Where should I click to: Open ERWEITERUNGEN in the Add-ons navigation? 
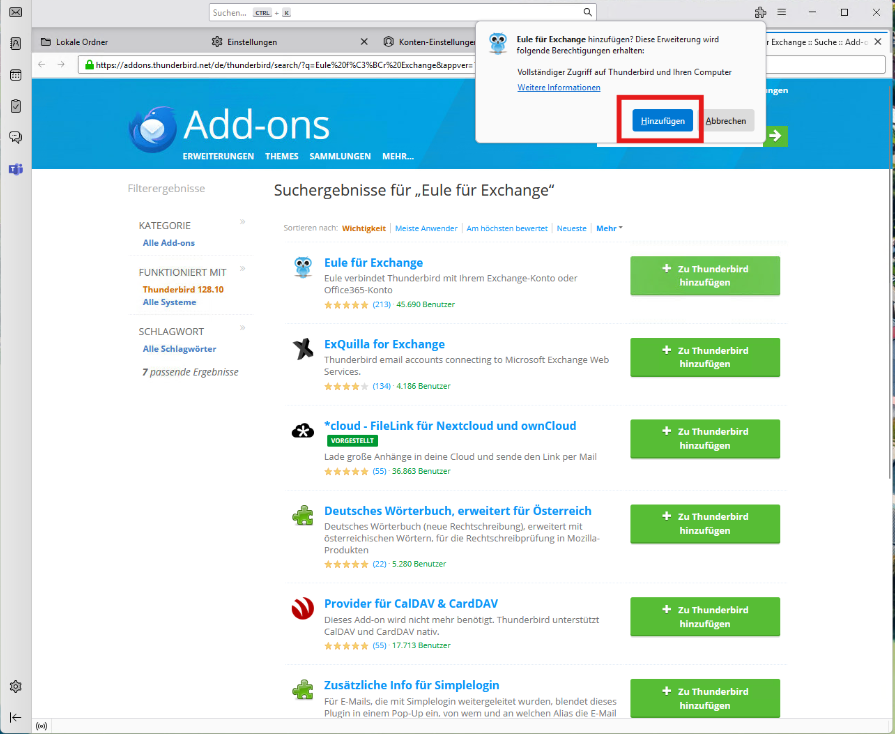point(218,156)
